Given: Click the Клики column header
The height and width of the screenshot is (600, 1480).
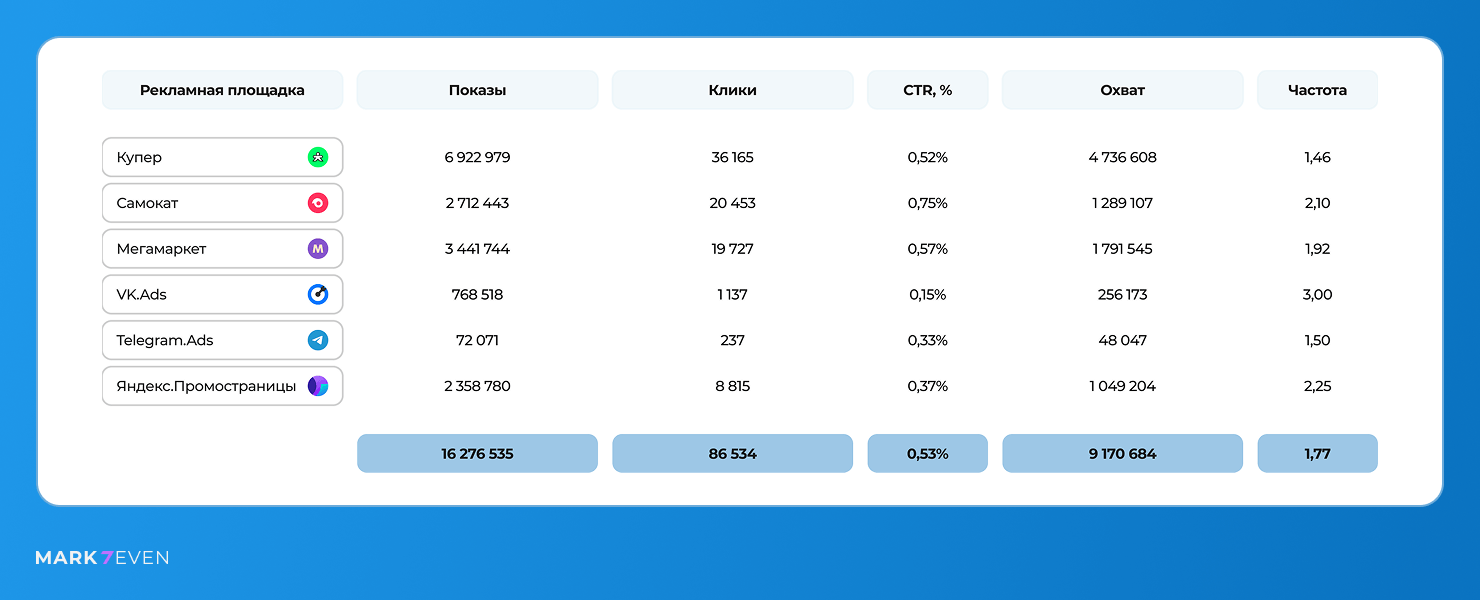Looking at the screenshot, I should pyautogui.click(x=732, y=90).
